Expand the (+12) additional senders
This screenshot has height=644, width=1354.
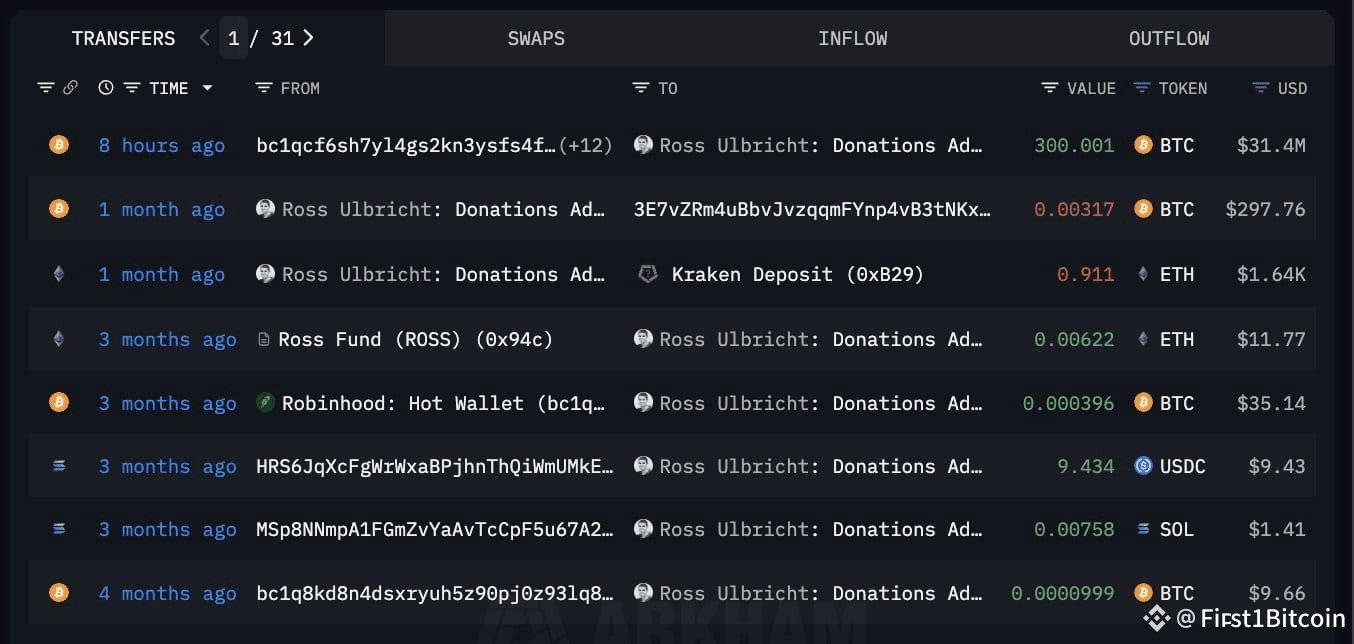[586, 145]
